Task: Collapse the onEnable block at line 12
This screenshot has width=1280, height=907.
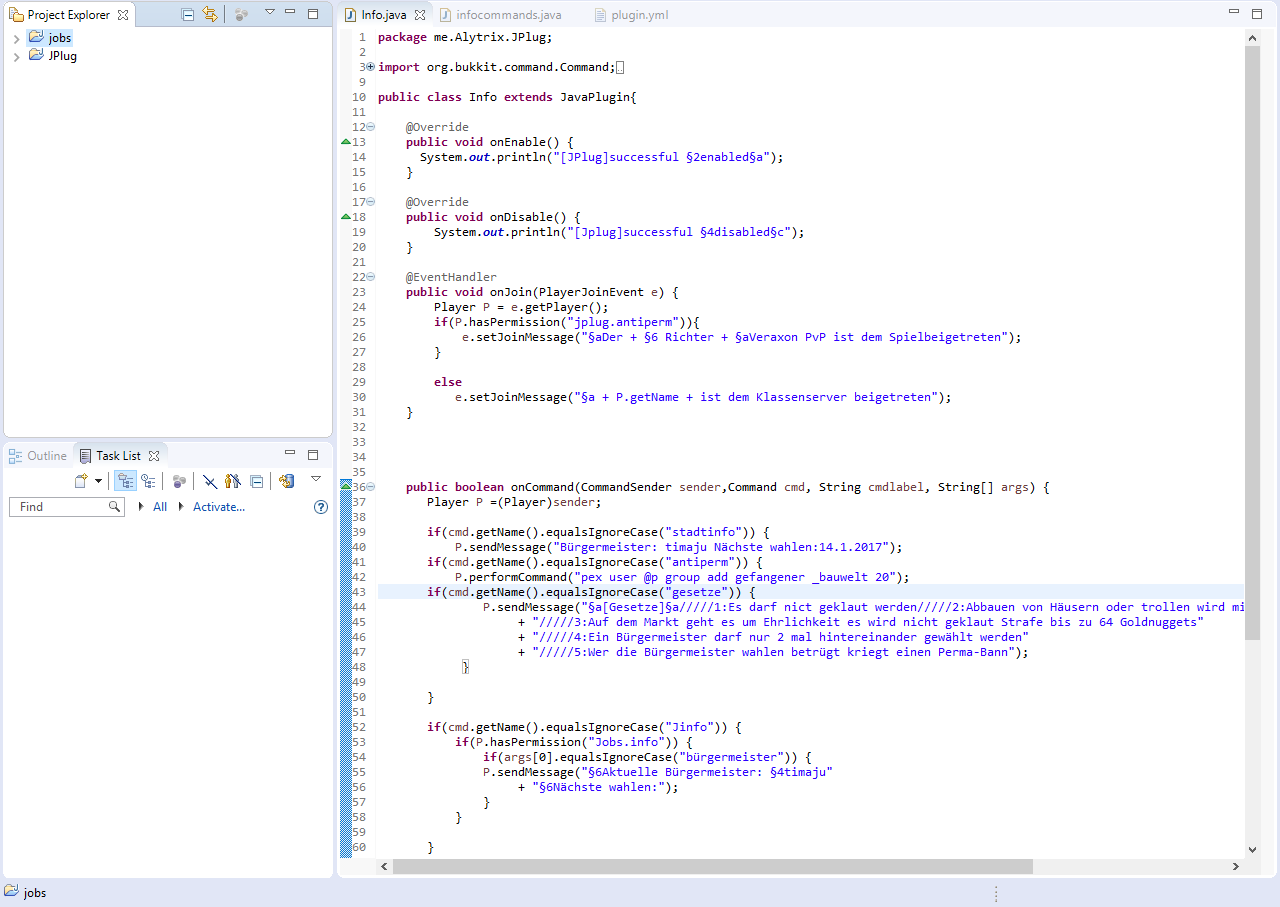Action: point(371,127)
